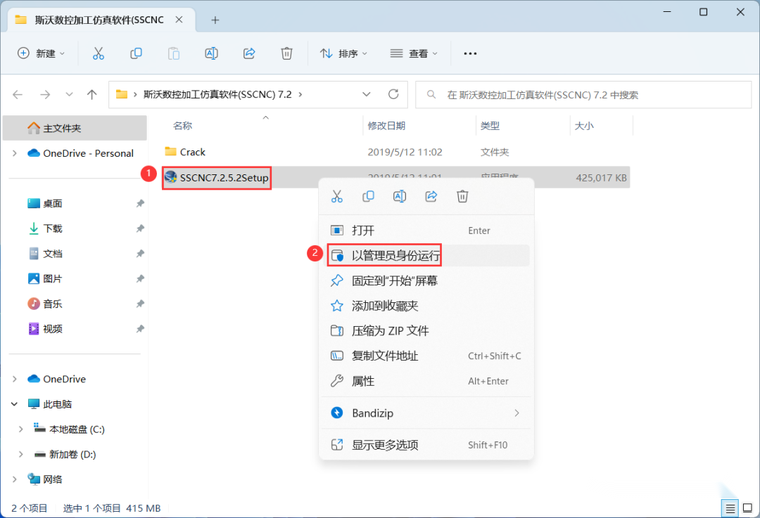Click the Rename icon in the context menu
Viewport: 760px width, 518px height.
pyautogui.click(x=399, y=196)
